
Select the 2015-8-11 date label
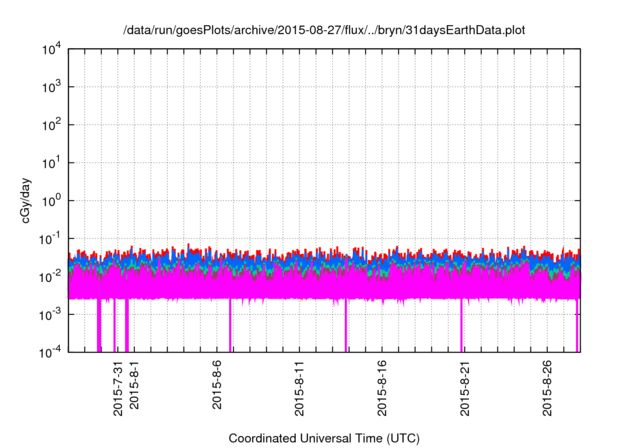[x=299, y=388]
